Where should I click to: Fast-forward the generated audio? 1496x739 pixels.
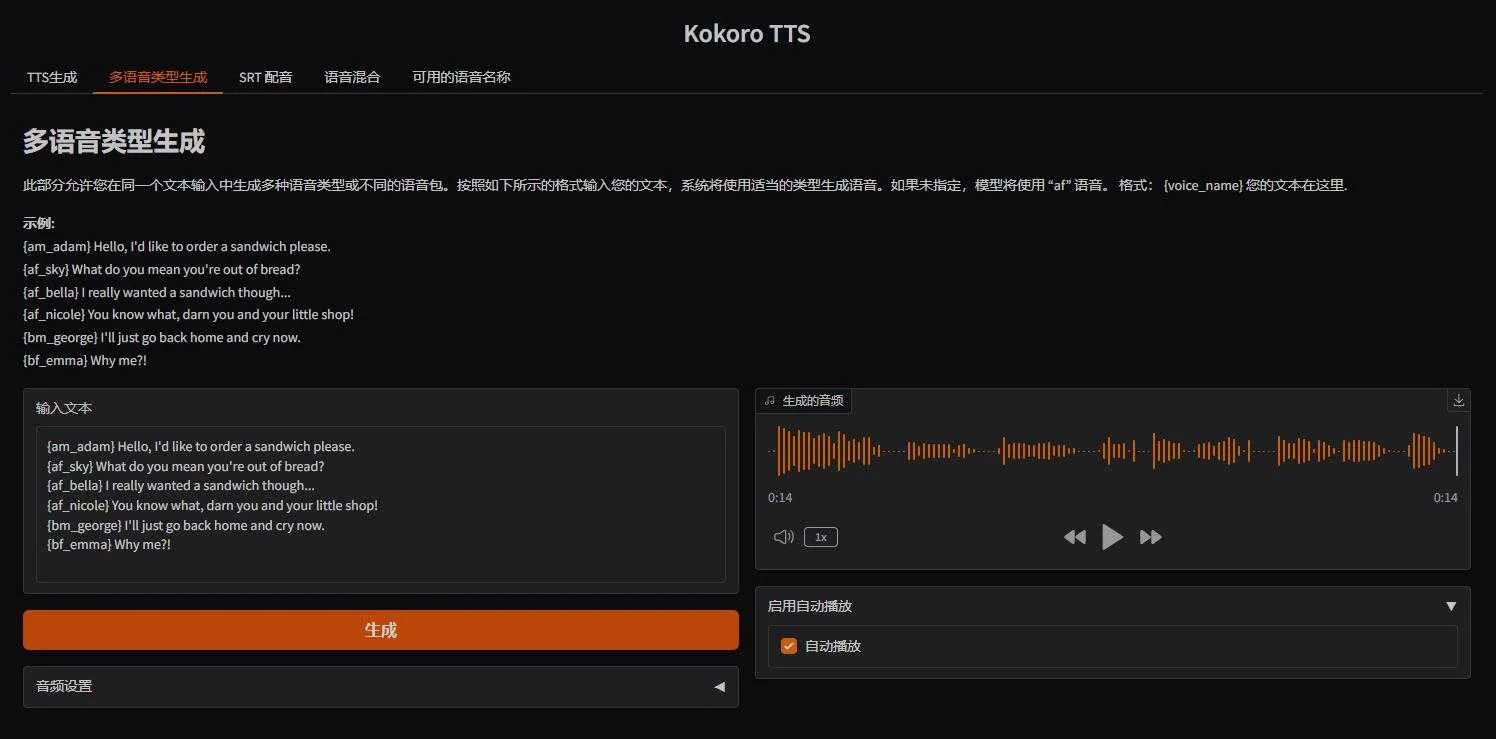pos(1151,537)
